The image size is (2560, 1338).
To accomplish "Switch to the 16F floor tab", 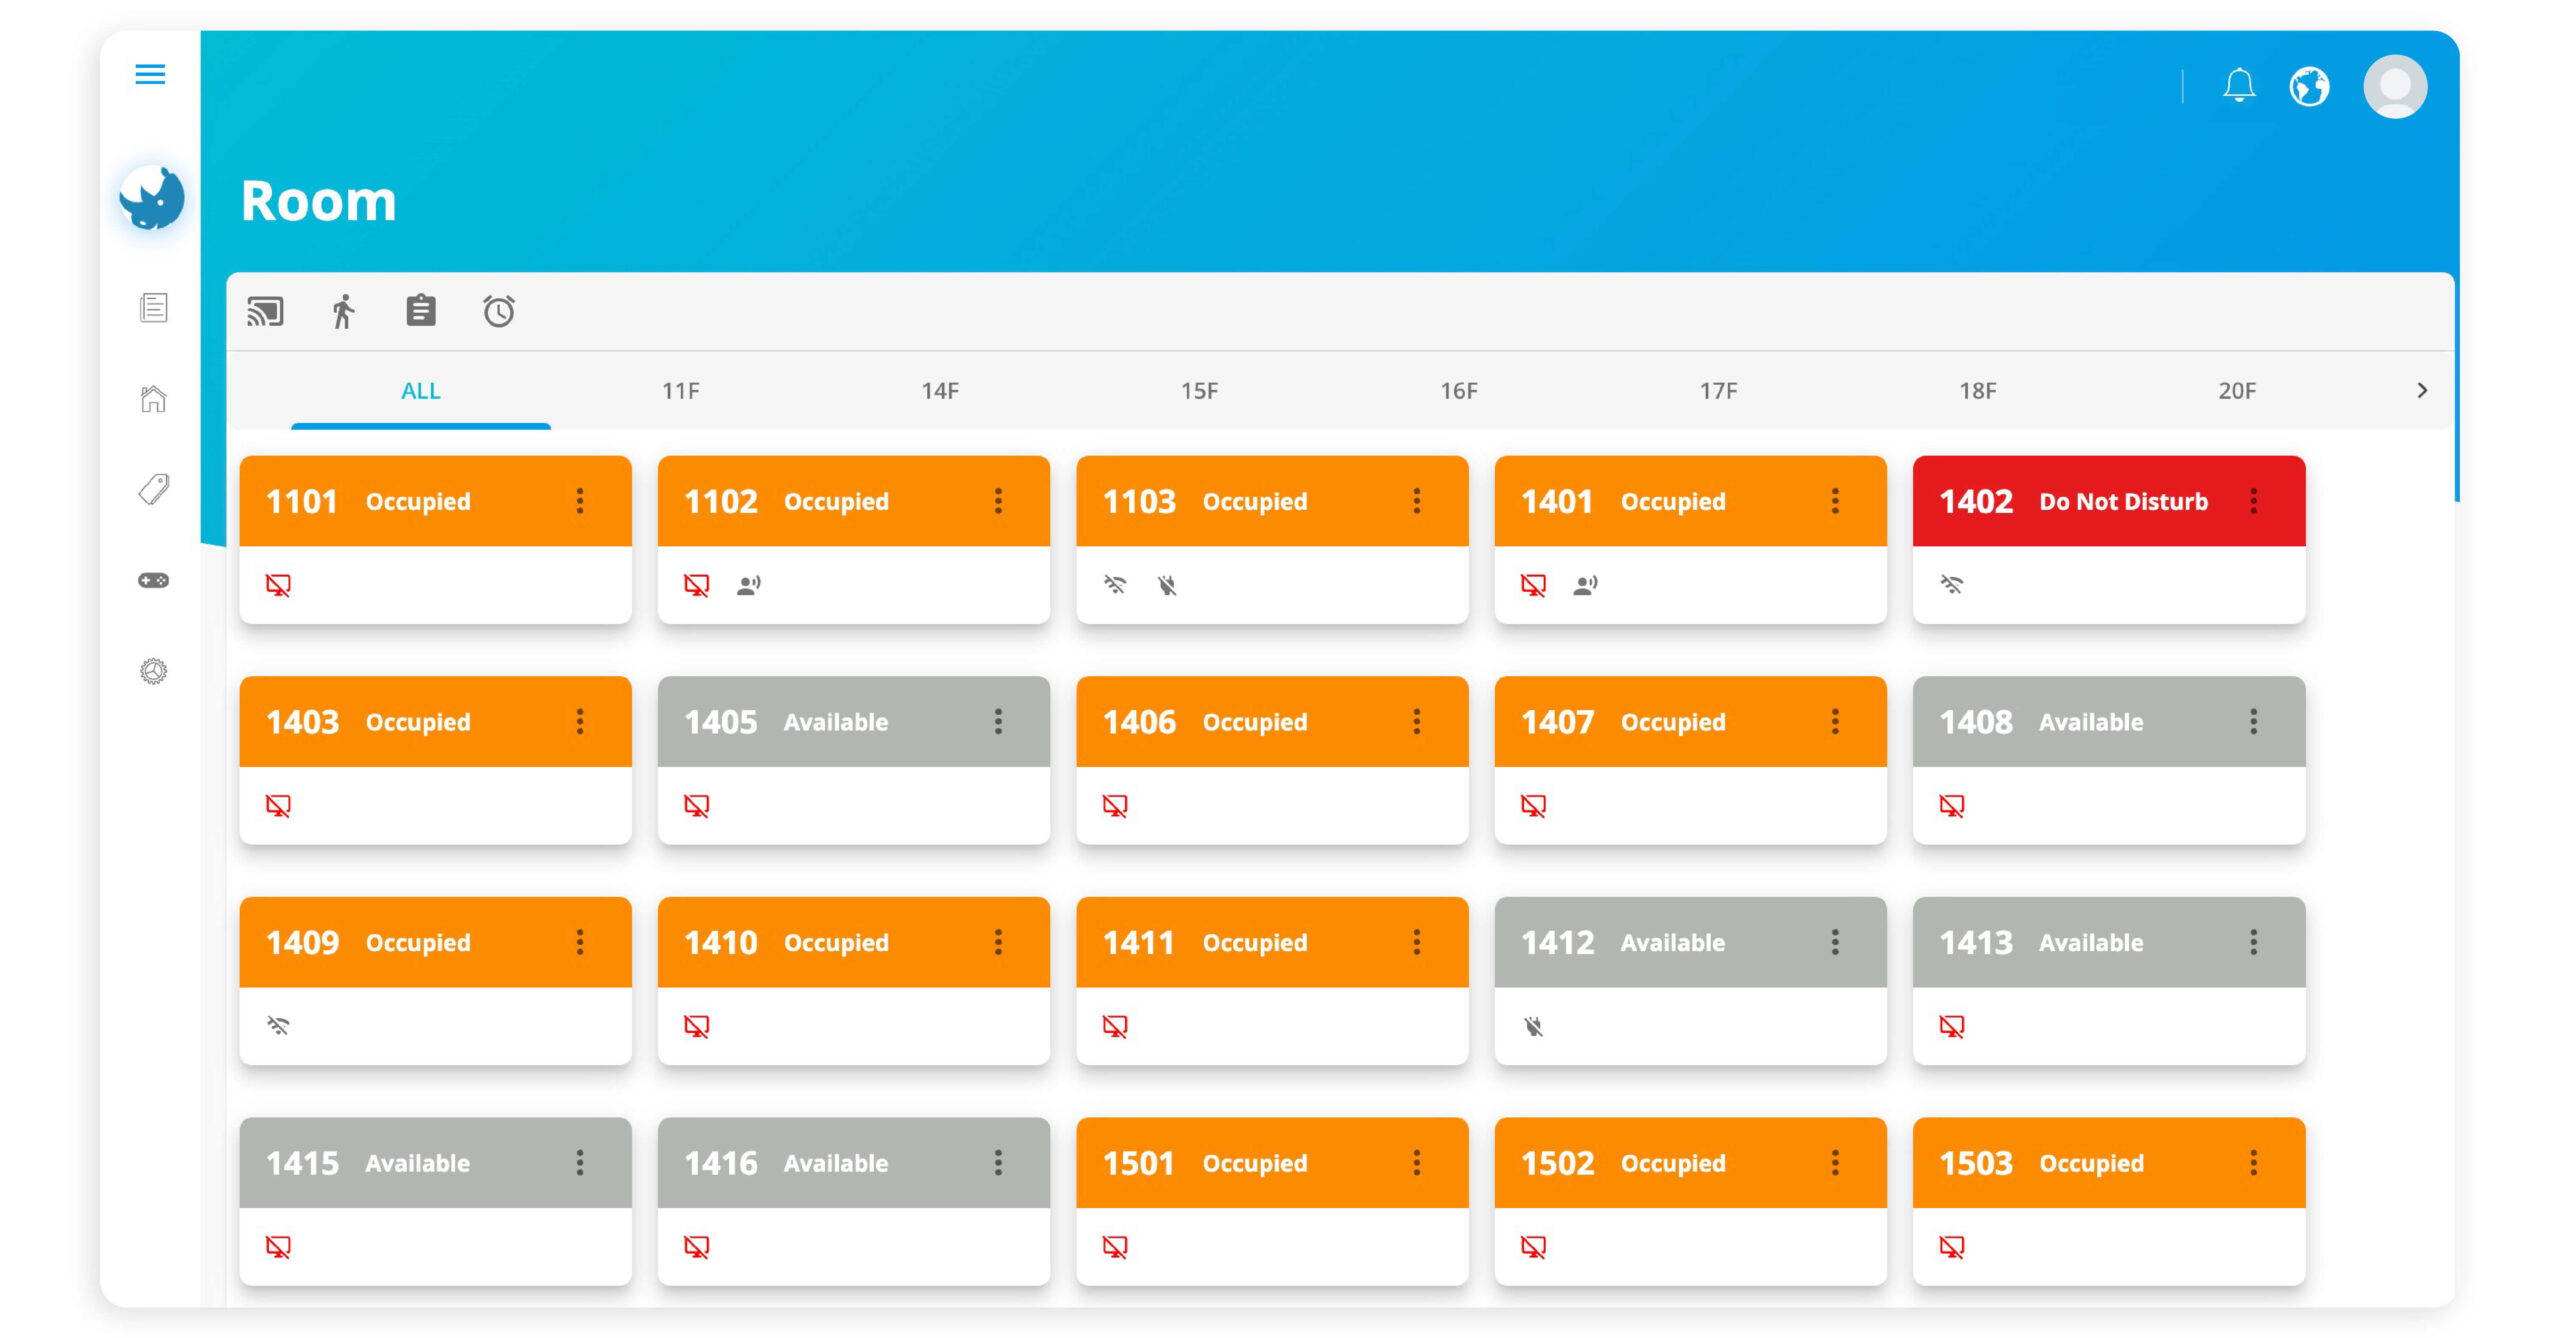I will click(1459, 391).
